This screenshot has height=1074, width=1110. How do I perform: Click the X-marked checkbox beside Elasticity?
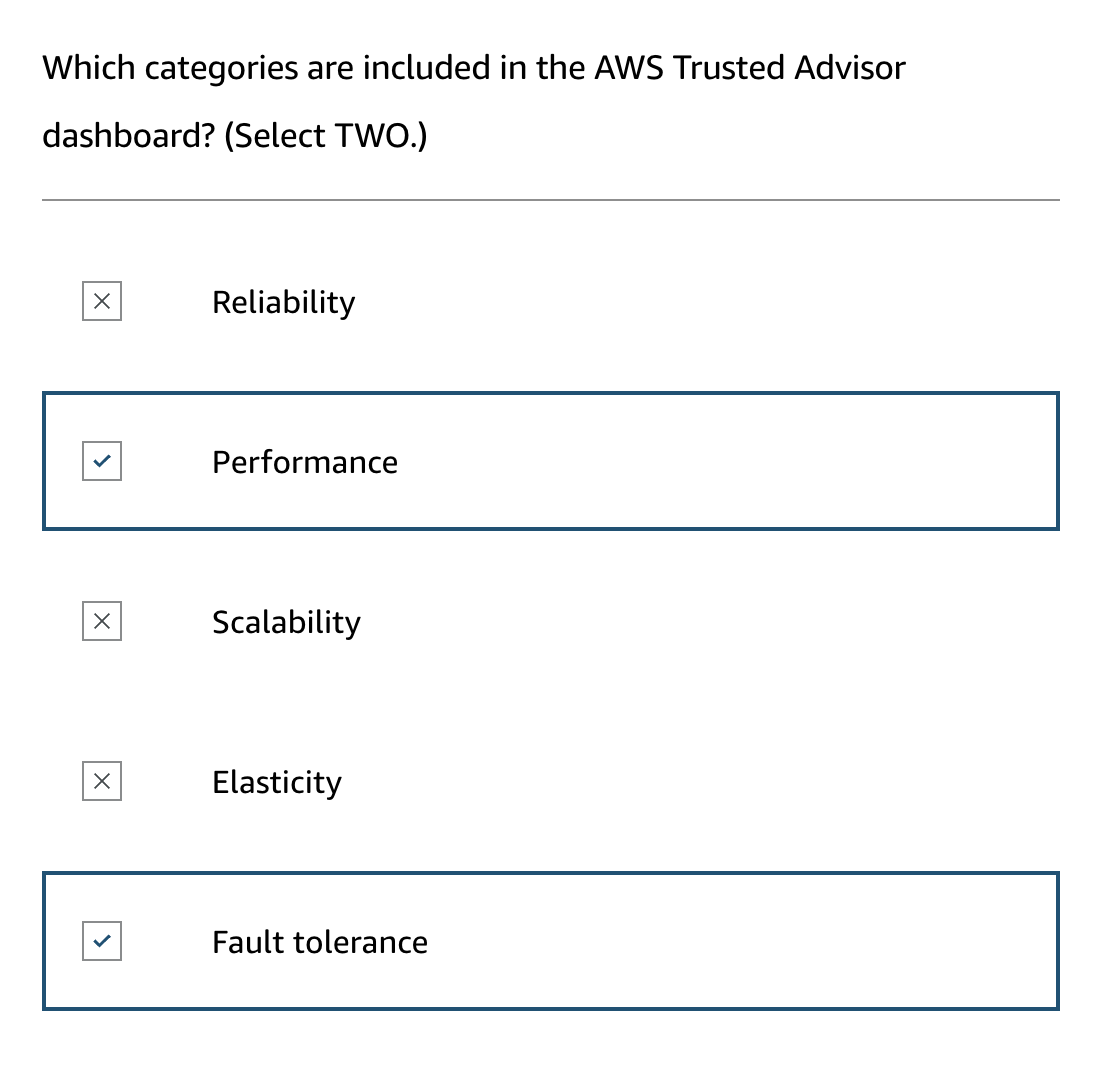(x=102, y=781)
